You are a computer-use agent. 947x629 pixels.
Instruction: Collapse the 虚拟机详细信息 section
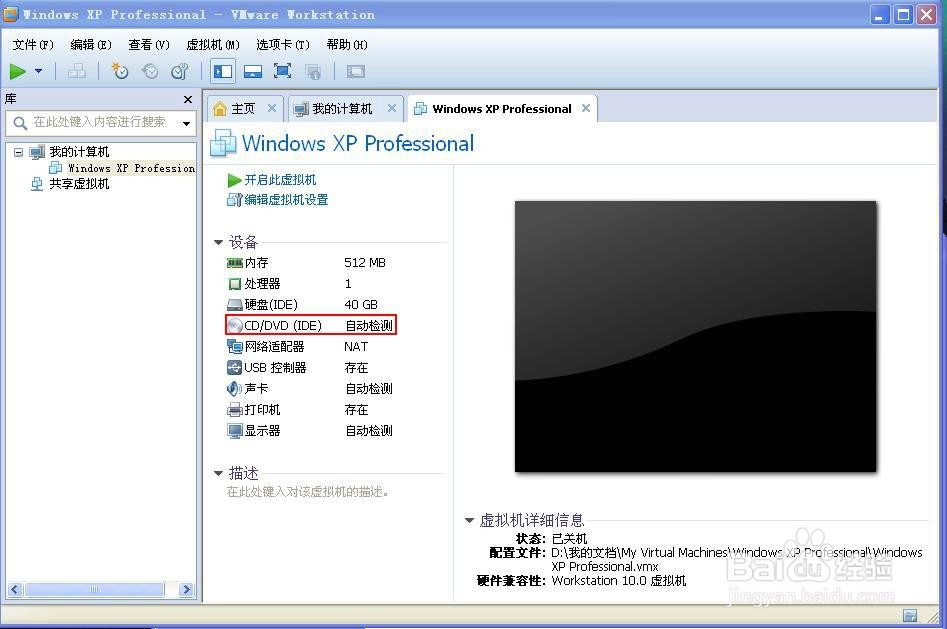[469, 519]
